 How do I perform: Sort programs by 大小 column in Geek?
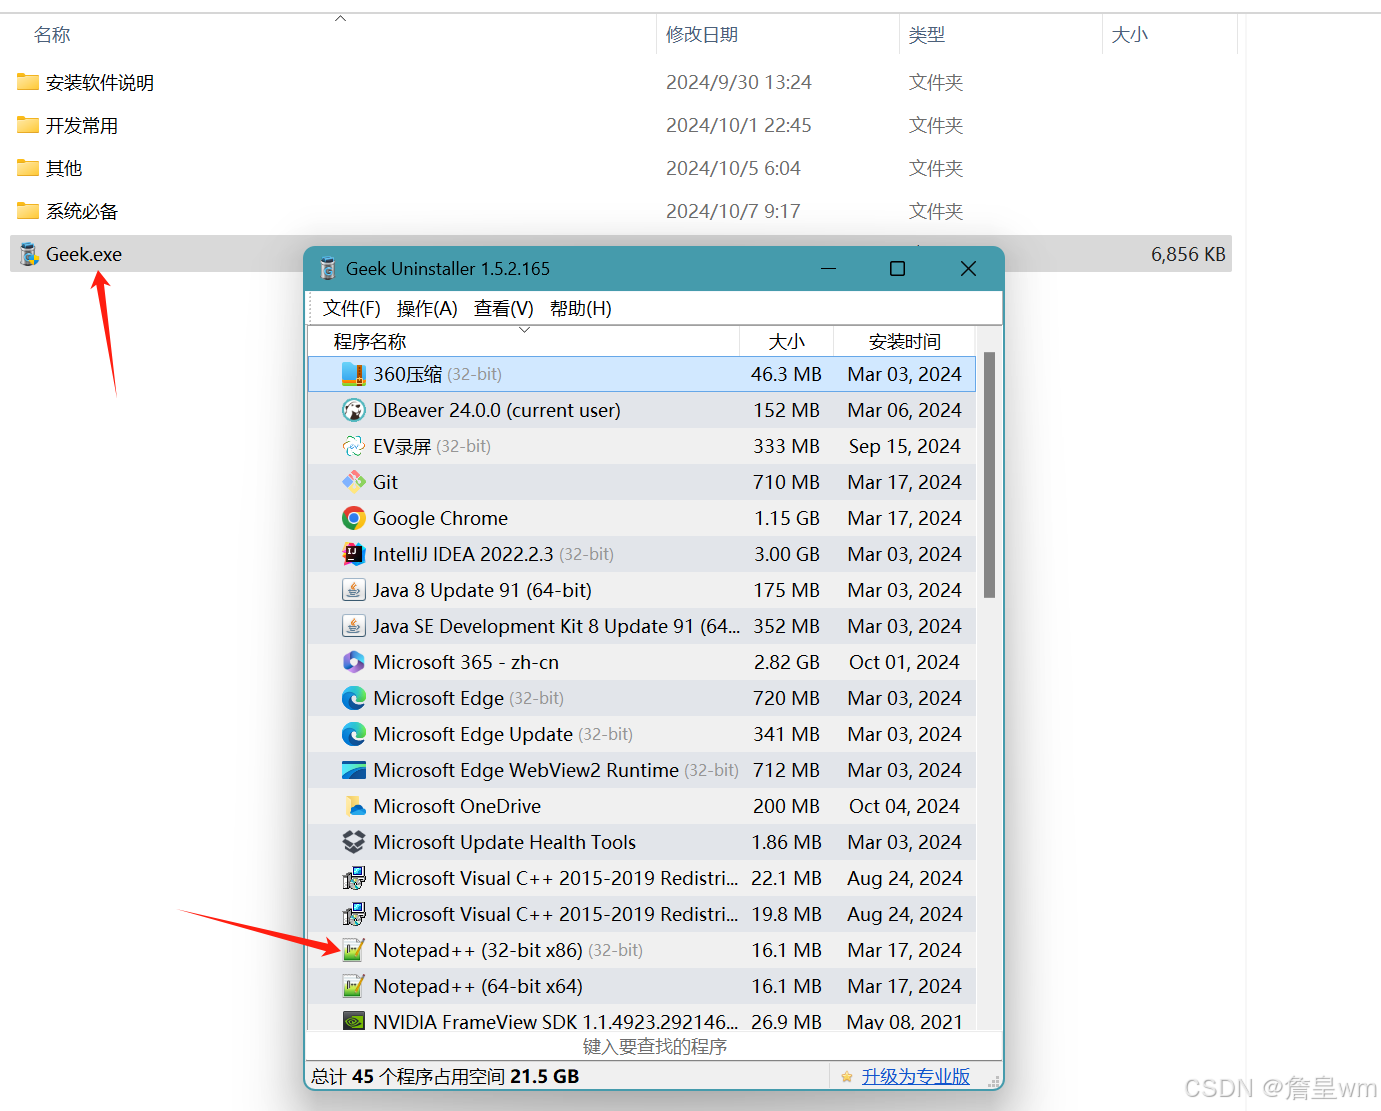click(786, 342)
